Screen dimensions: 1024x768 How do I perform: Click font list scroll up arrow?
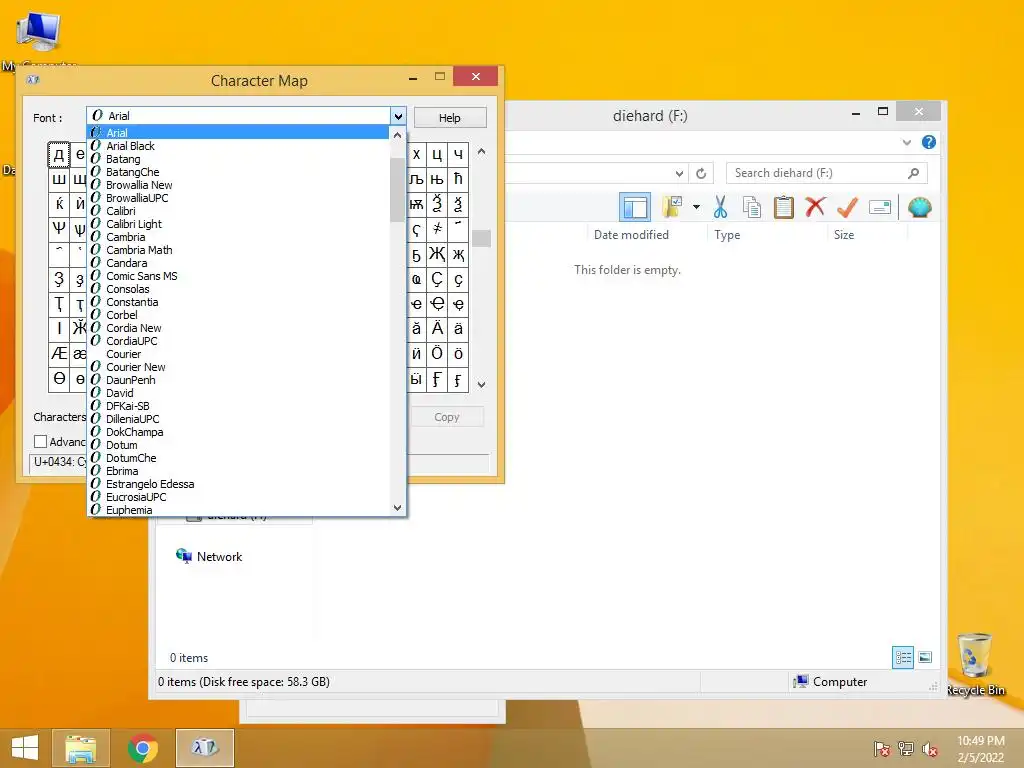(397, 135)
